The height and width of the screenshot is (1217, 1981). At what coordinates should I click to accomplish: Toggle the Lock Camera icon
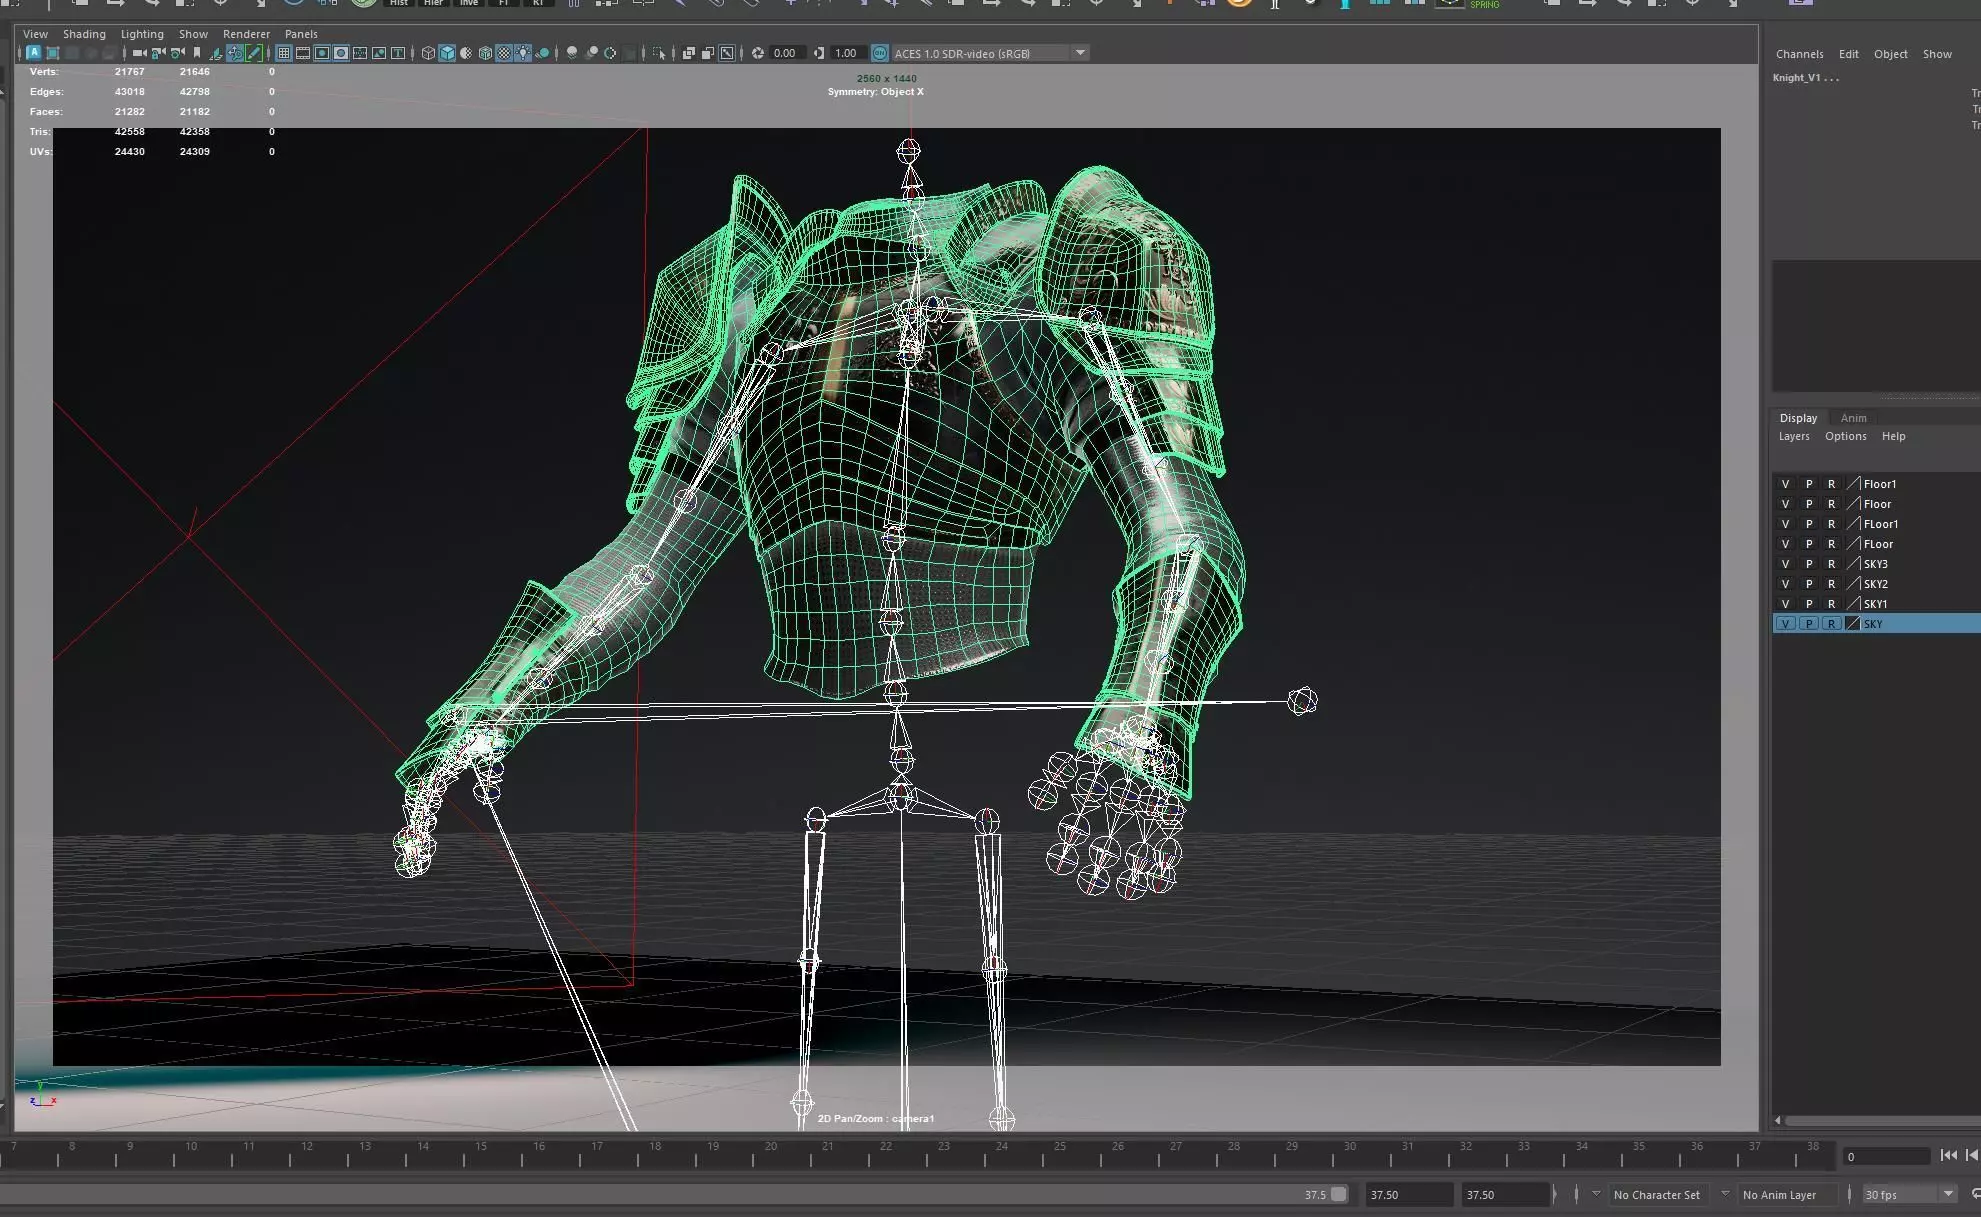coord(158,53)
